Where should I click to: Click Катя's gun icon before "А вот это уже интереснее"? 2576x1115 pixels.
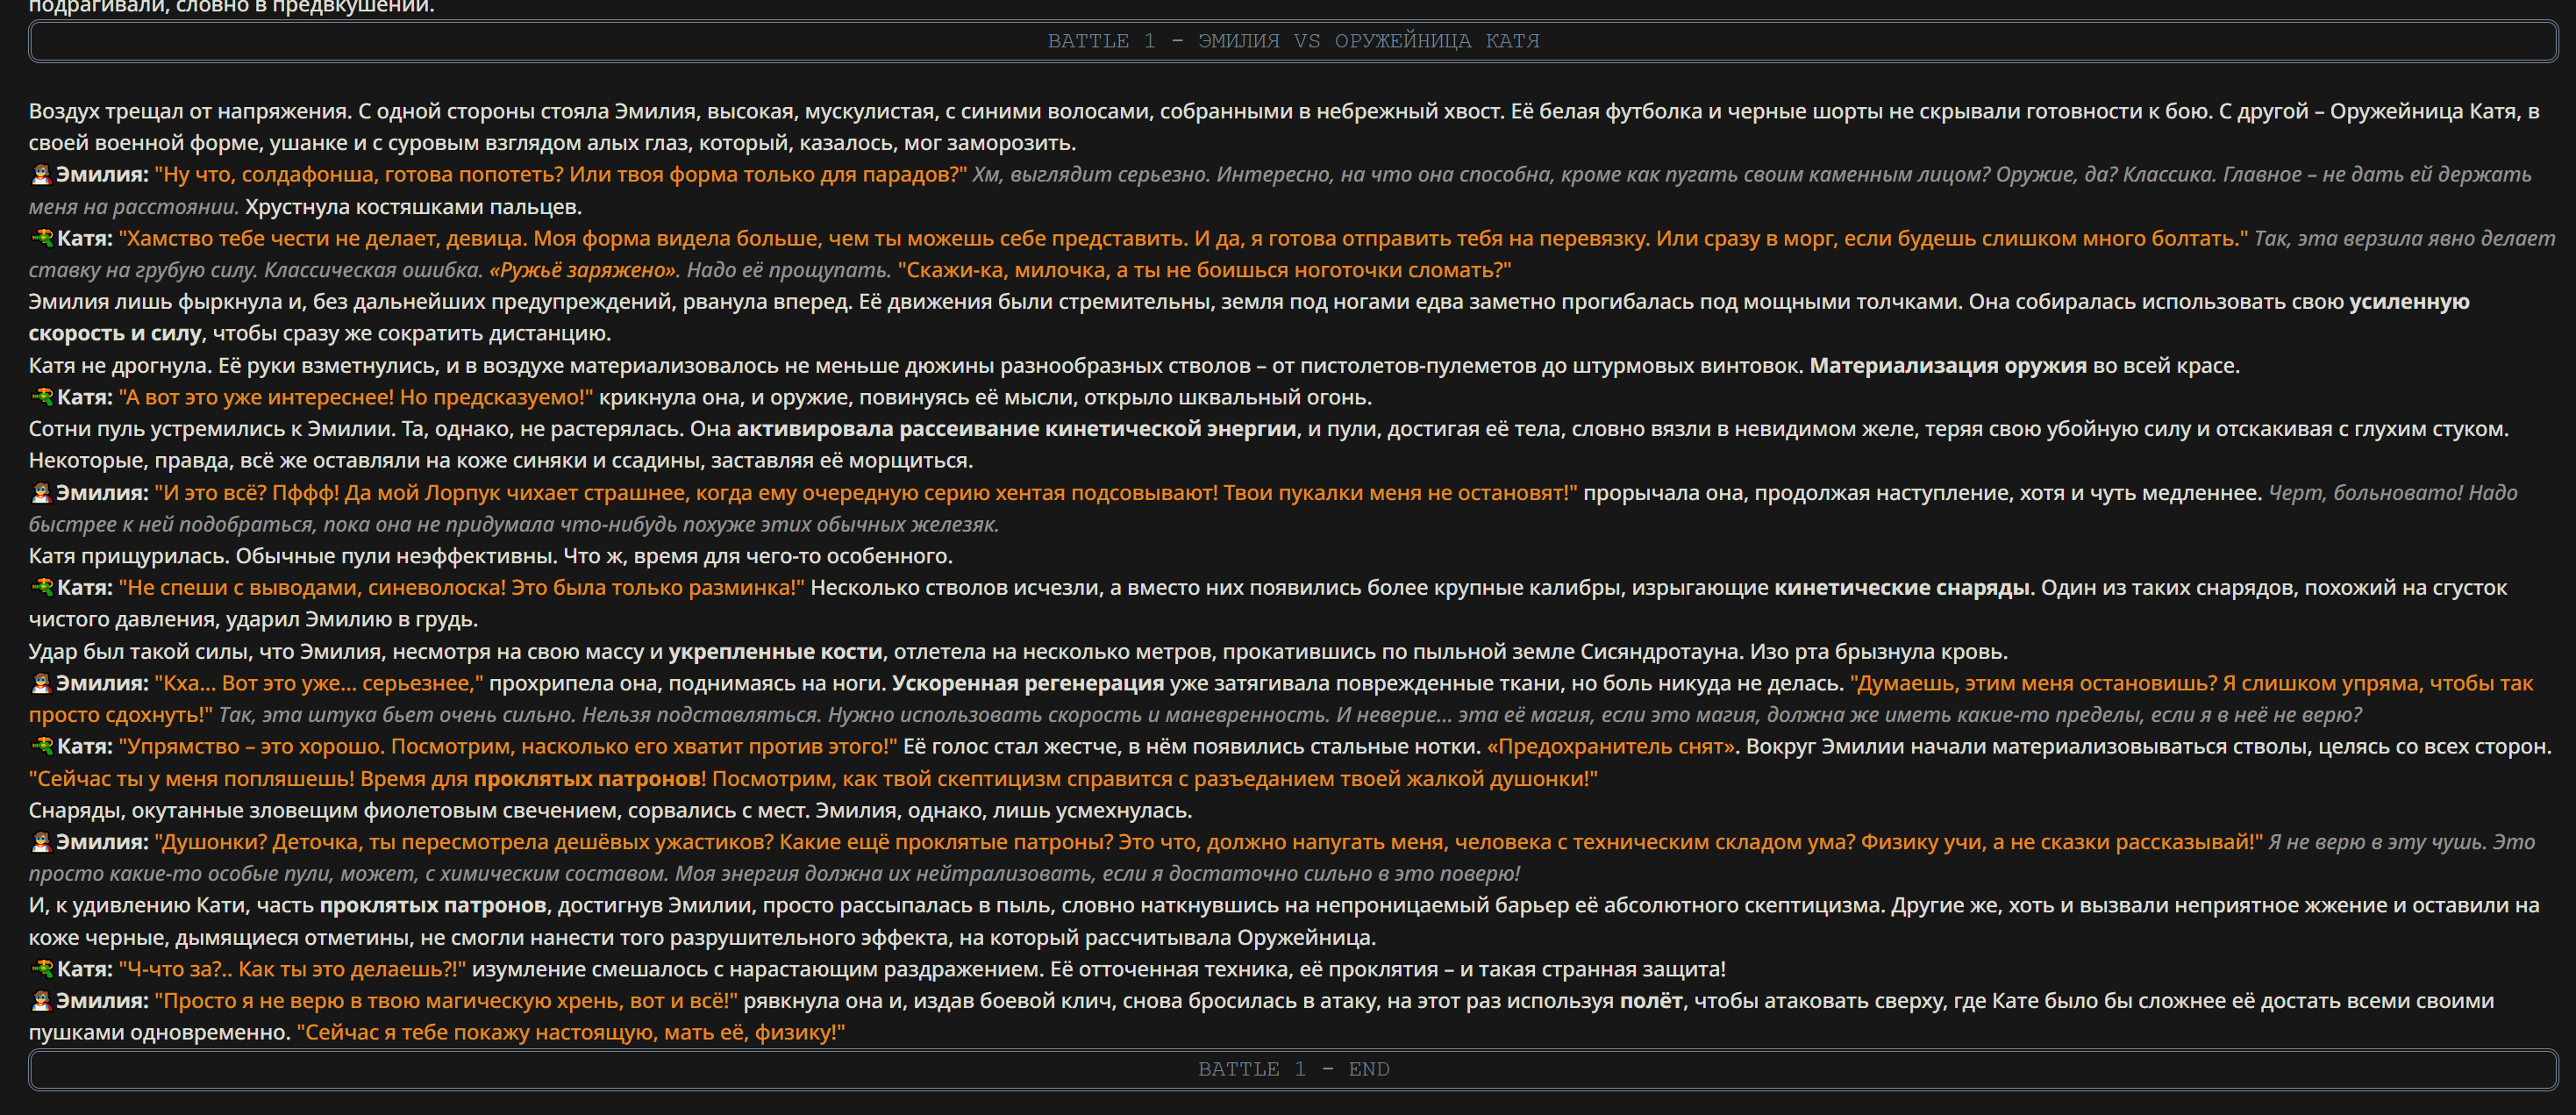click(41, 397)
